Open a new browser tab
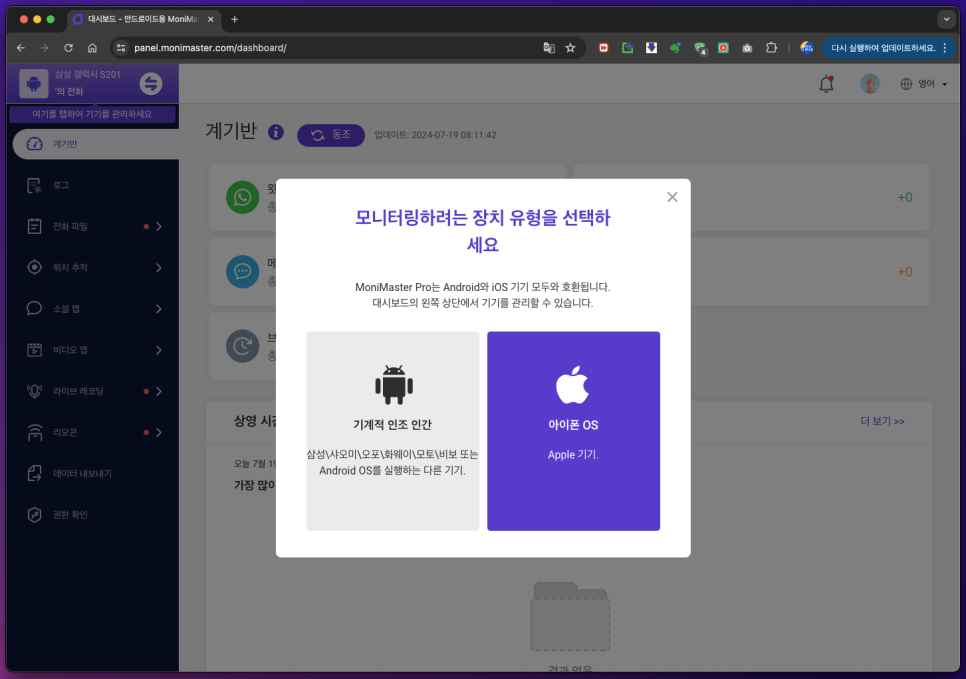This screenshot has width=966, height=679. (x=235, y=19)
